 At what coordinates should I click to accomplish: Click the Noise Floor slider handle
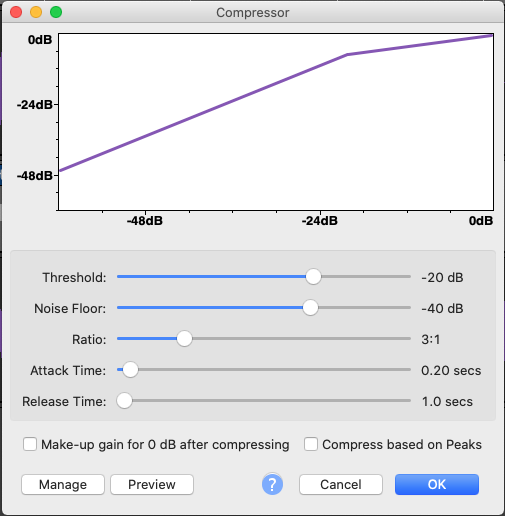pyautogui.click(x=310, y=308)
